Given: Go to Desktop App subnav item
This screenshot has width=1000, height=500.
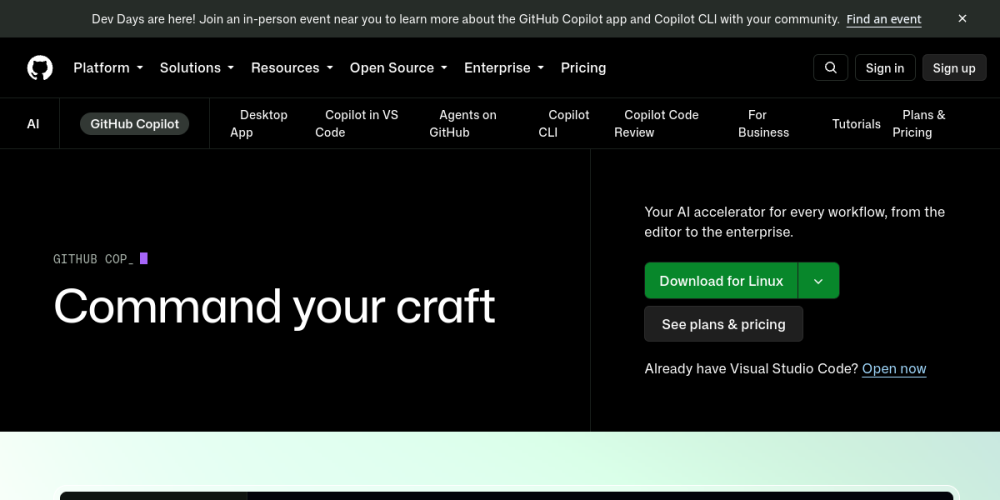Looking at the screenshot, I should pyautogui.click(x=259, y=124).
